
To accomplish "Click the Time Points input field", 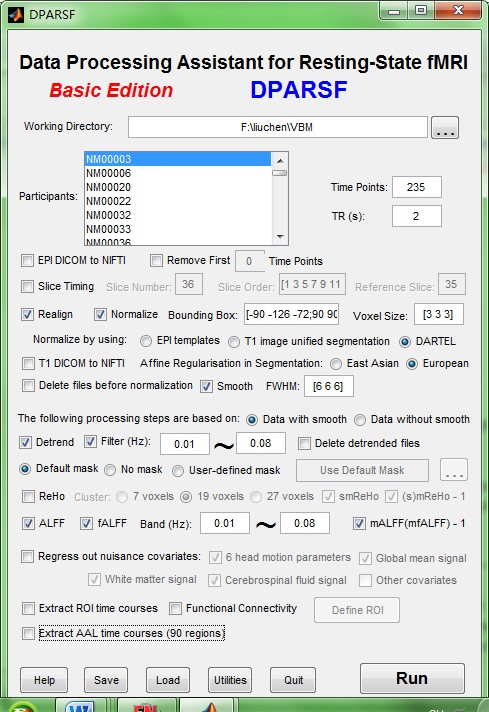I will 416,187.
